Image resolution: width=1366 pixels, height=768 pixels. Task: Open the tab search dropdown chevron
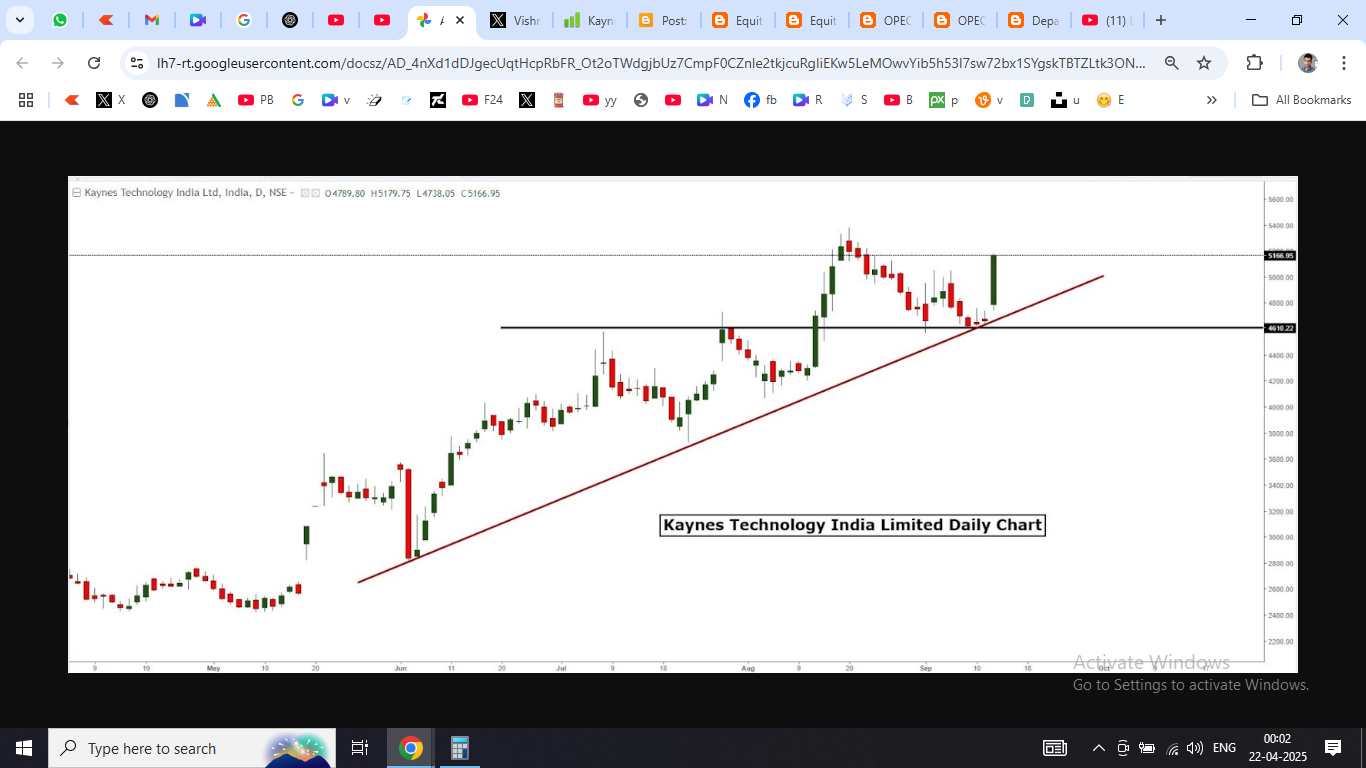(20, 20)
